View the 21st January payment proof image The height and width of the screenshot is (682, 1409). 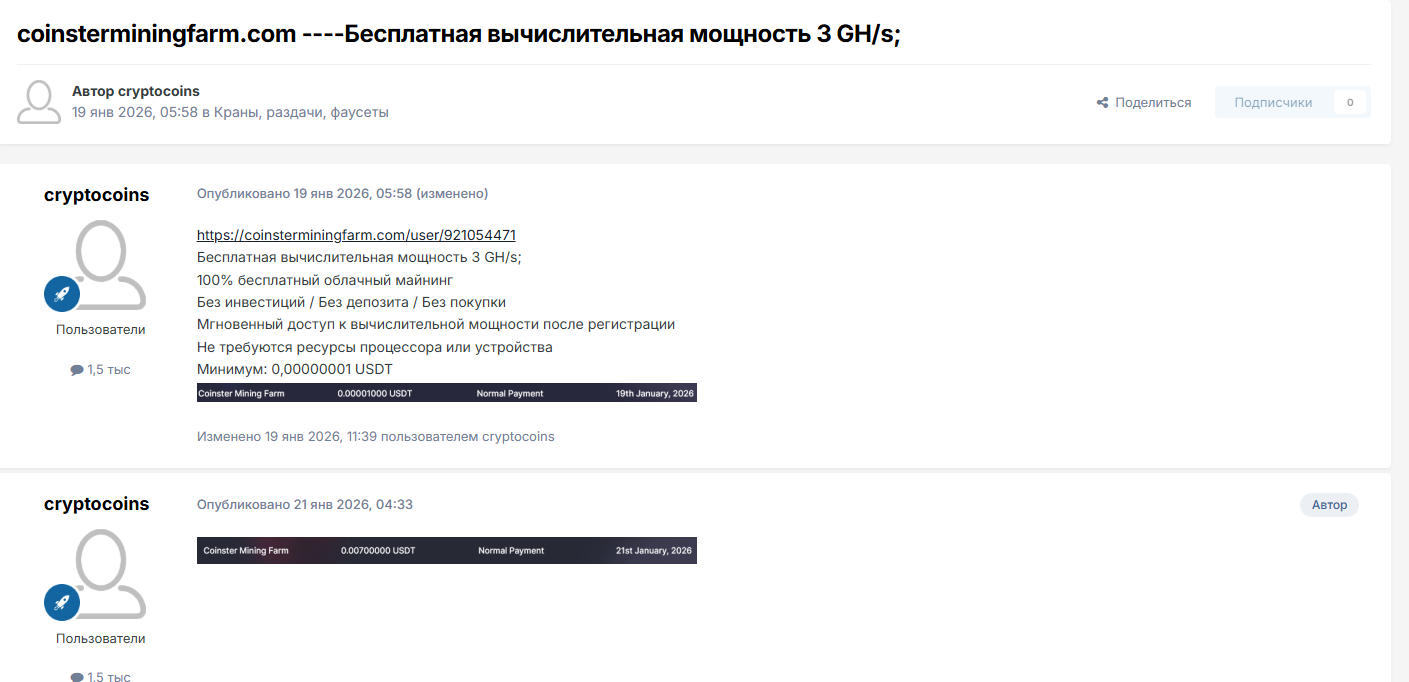pyautogui.click(x=446, y=550)
